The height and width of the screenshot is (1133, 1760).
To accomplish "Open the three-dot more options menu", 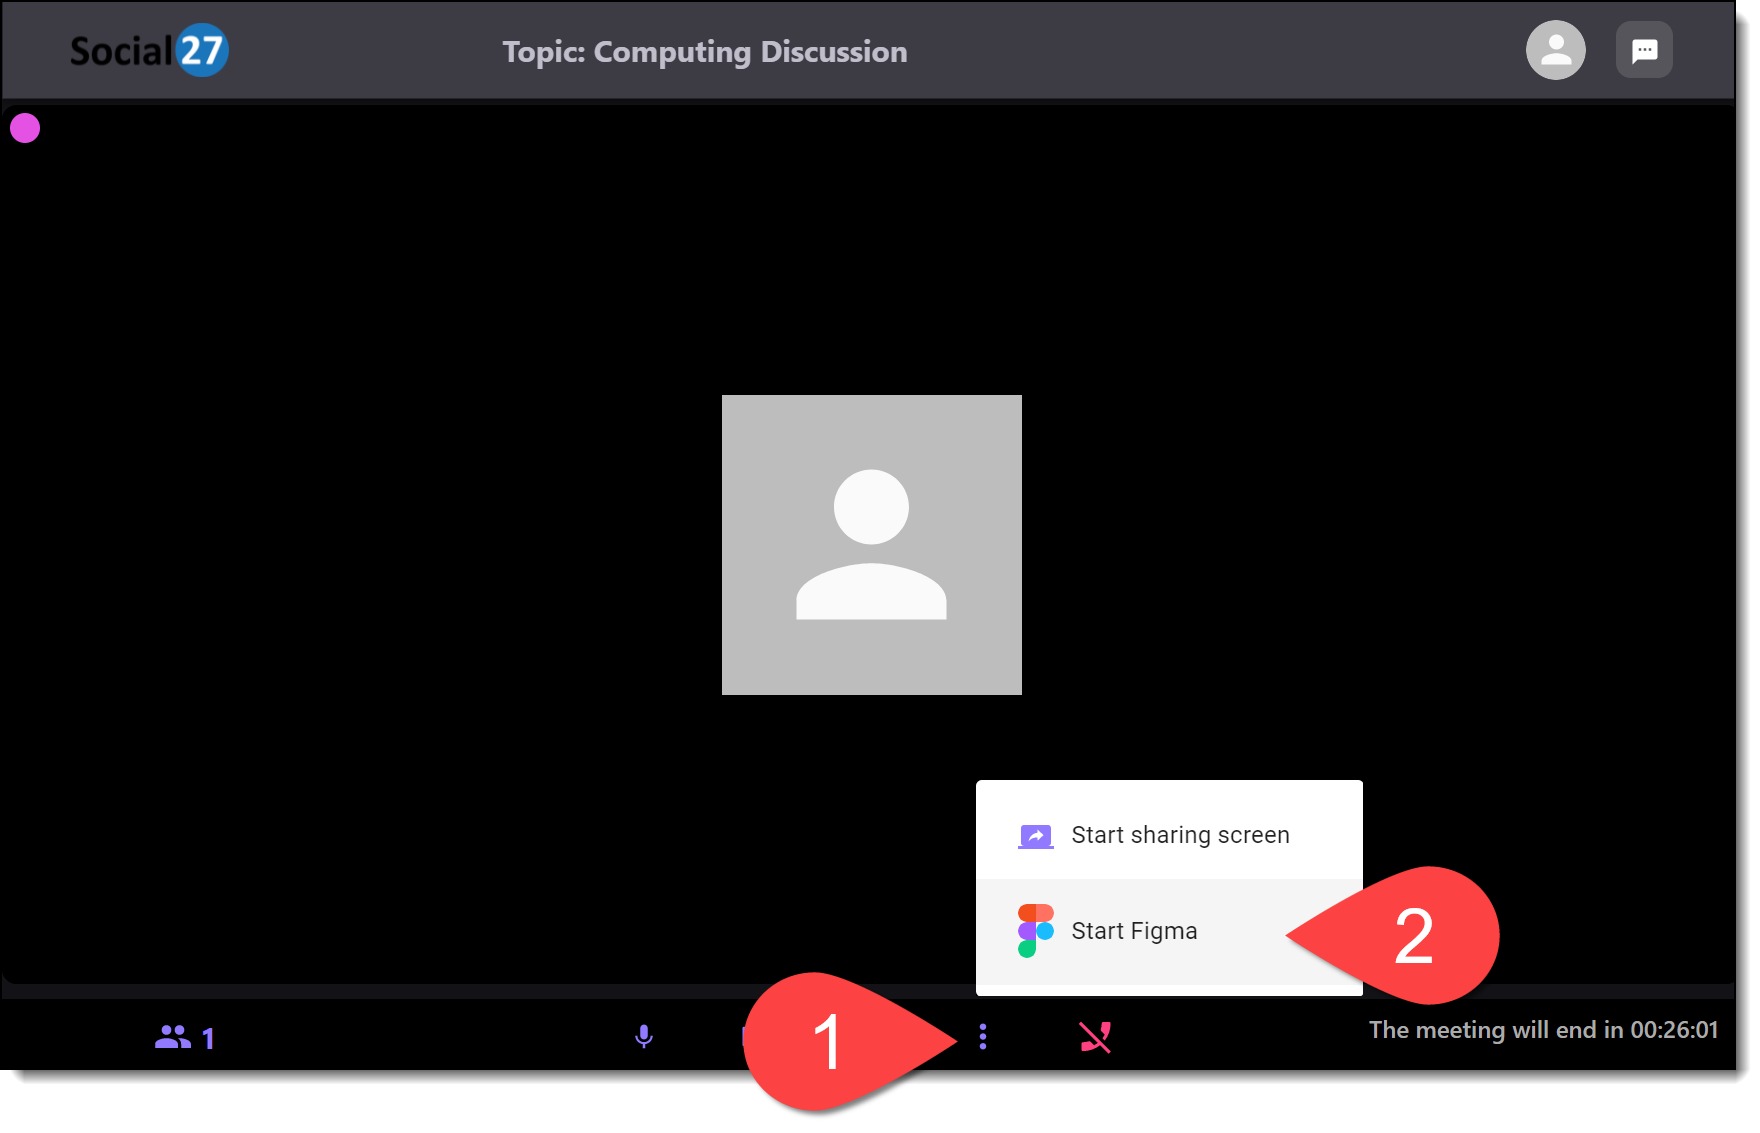I will tap(983, 1037).
